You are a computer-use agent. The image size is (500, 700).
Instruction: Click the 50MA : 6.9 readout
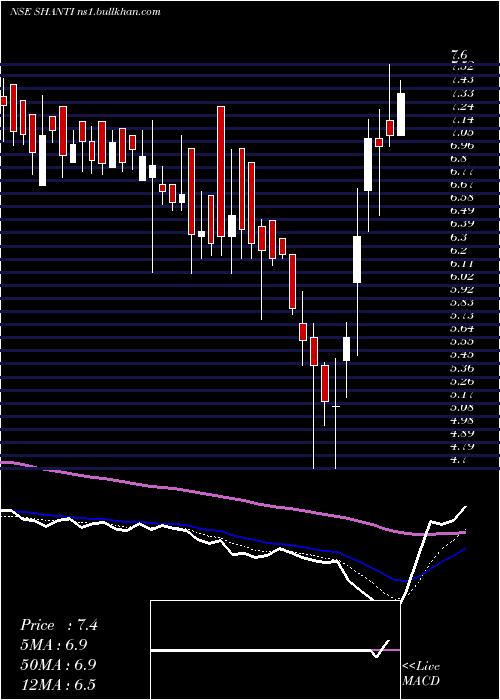coord(58,665)
